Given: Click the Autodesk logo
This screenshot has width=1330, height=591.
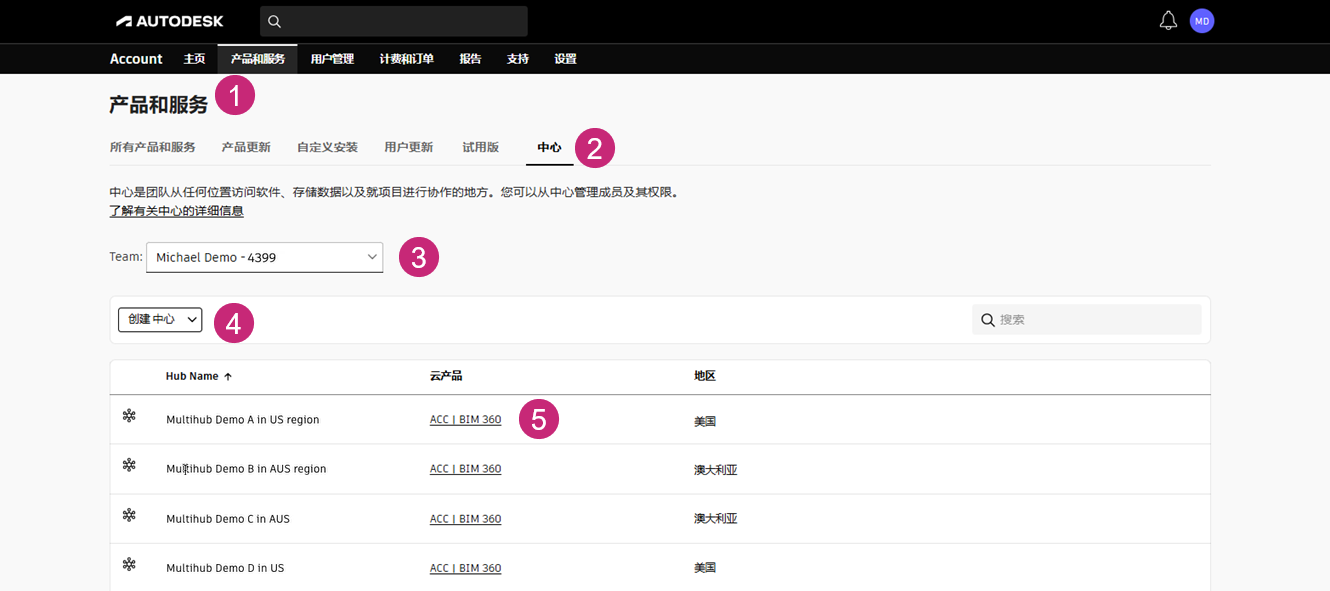Looking at the screenshot, I should click(170, 21).
